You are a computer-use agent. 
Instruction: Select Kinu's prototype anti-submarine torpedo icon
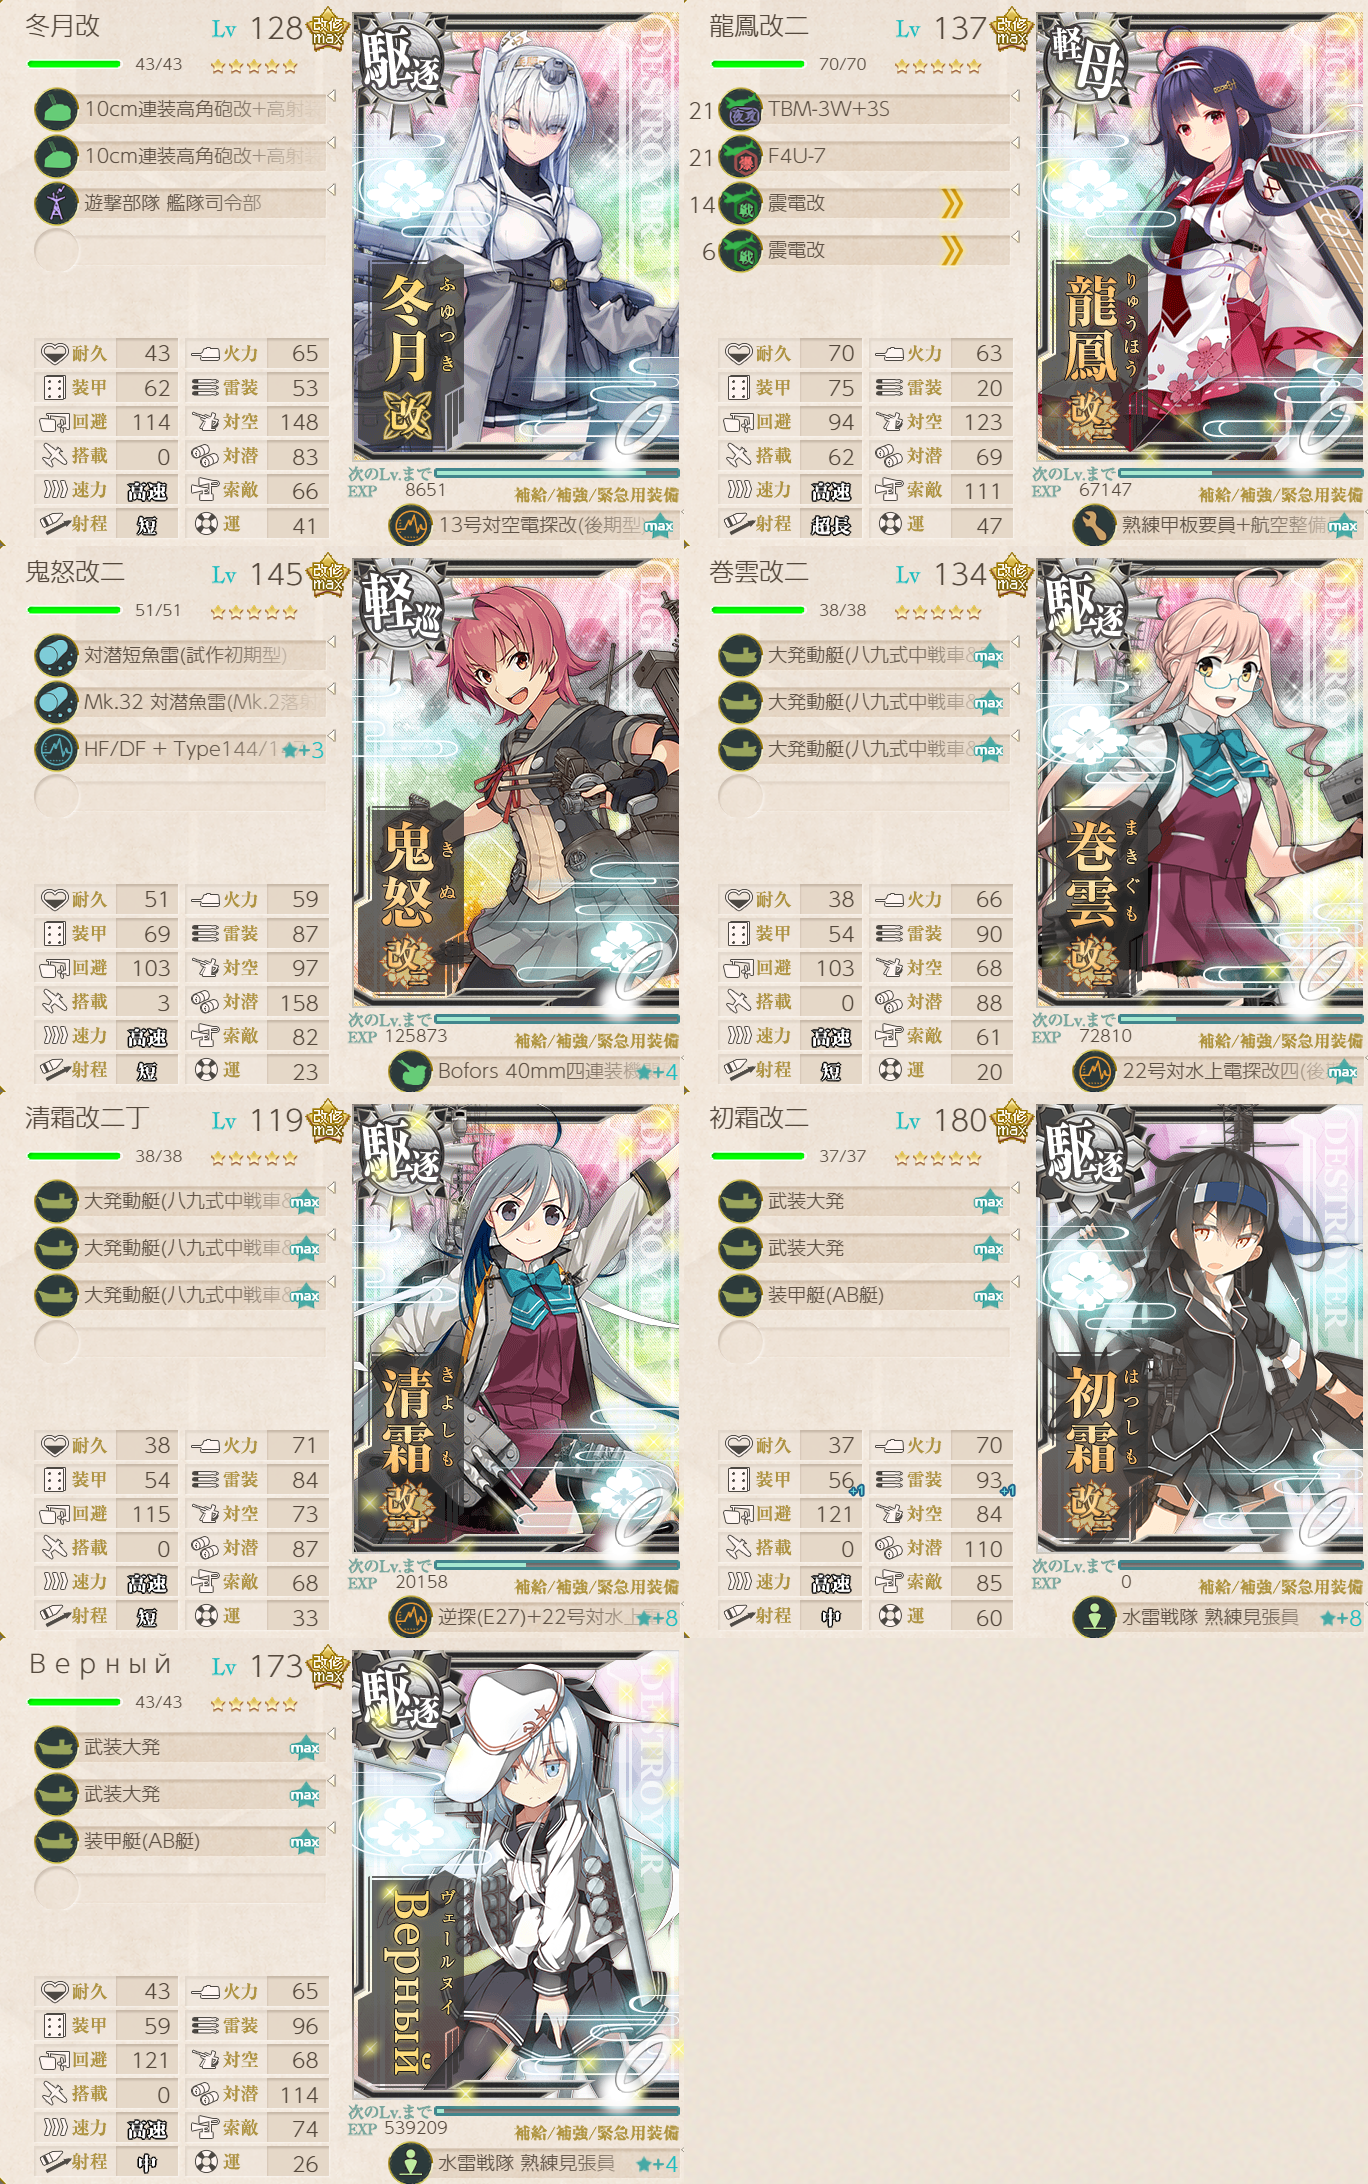click(56, 655)
